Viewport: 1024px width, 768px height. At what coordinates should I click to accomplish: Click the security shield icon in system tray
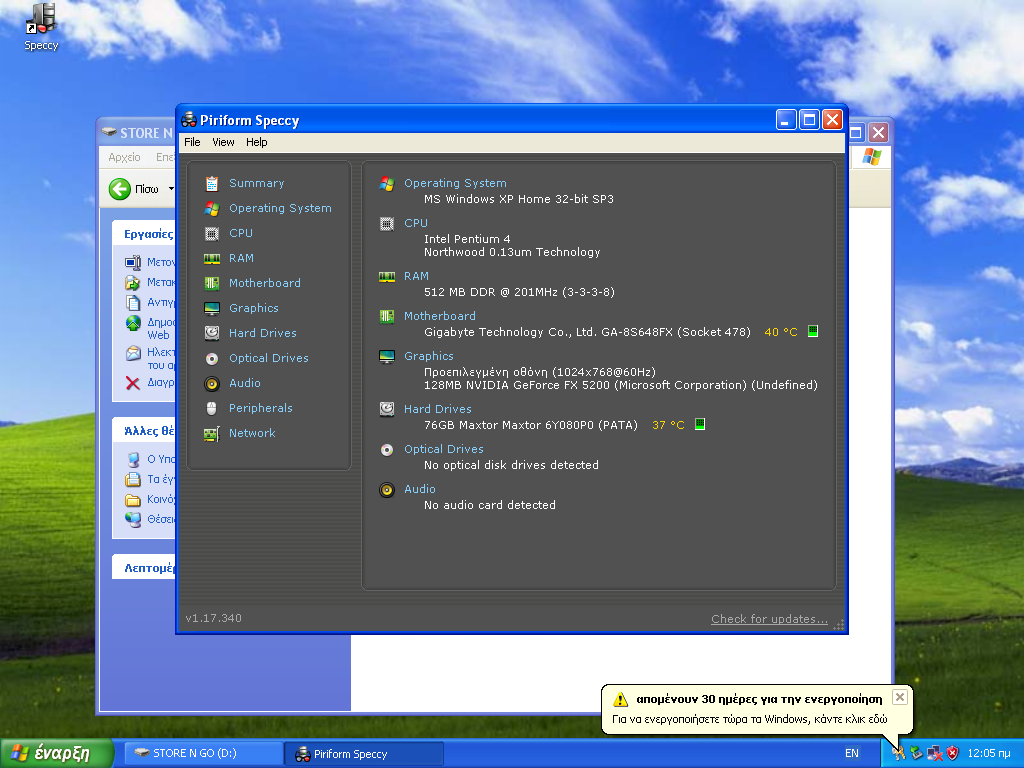[x=952, y=753]
